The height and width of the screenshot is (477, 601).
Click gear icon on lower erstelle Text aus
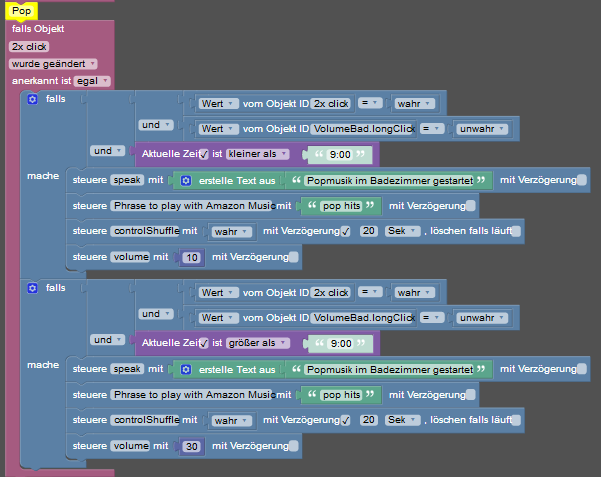pyautogui.click(x=186, y=370)
